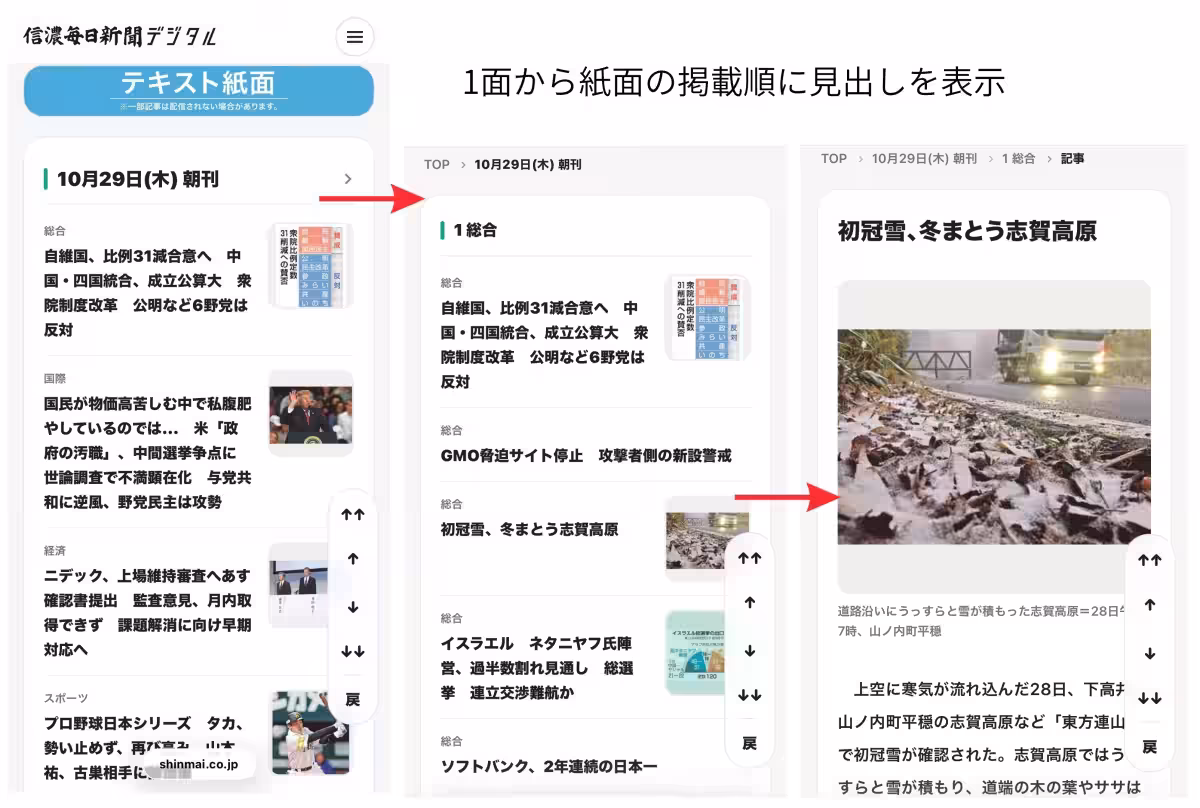Click 10月29日(木) 朝刊 breadcrumb in article panel
The height and width of the screenshot is (808, 1200).
click(924, 158)
